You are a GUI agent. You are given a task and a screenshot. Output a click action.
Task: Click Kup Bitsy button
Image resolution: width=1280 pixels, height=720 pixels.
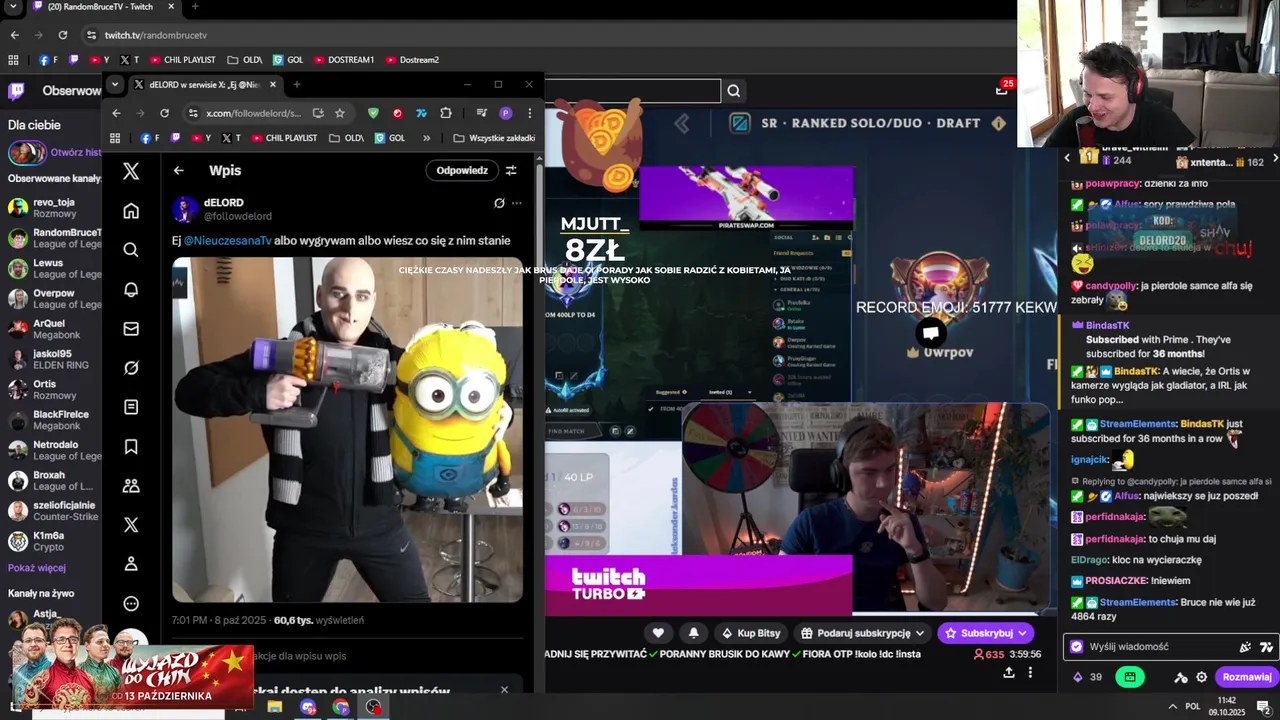pyautogui.click(x=749, y=633)
